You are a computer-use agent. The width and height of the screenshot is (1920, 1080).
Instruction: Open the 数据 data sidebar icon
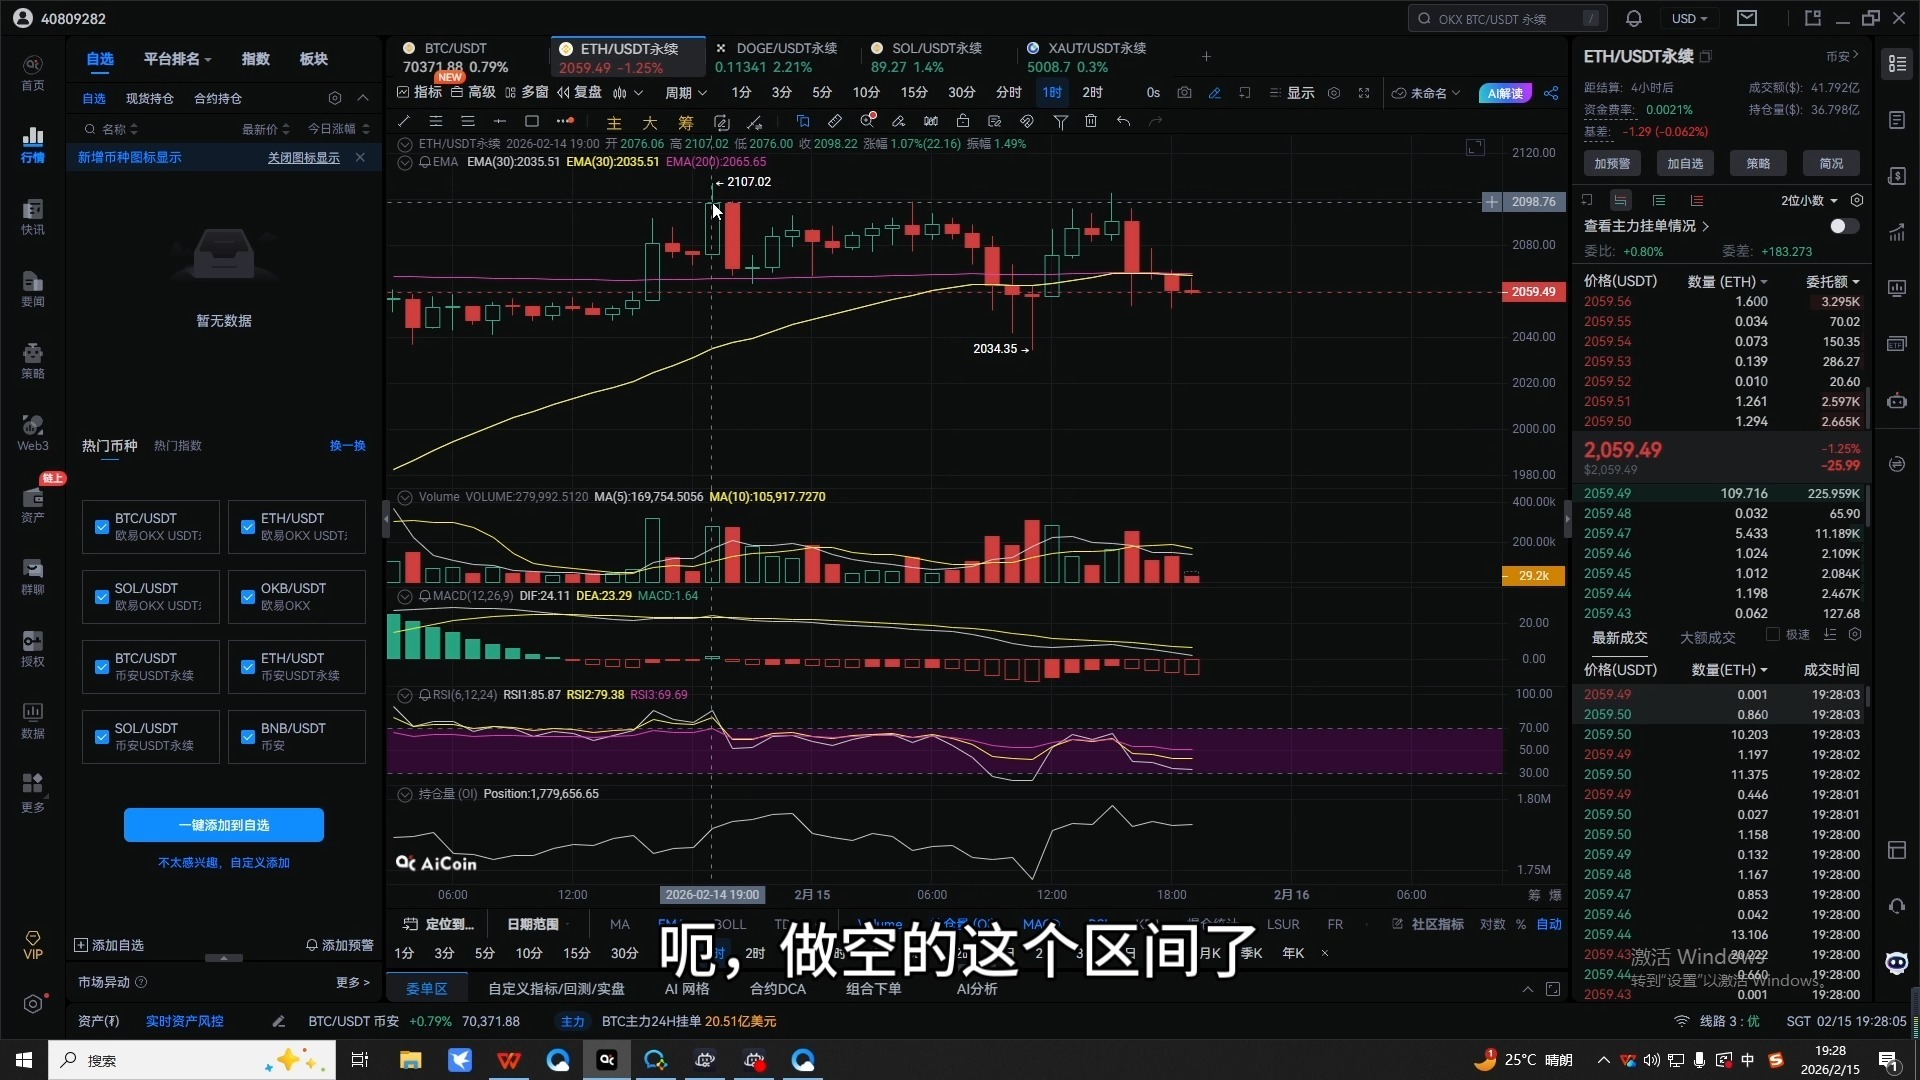click(x=33, y=721)
